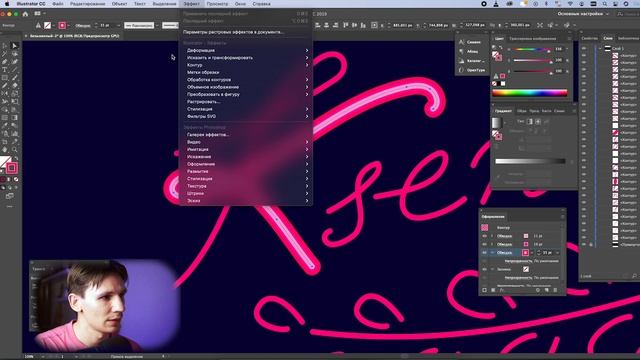Click the gradient preview thumbnail
This screenshot has height=360, width=640.
[496, 122]
